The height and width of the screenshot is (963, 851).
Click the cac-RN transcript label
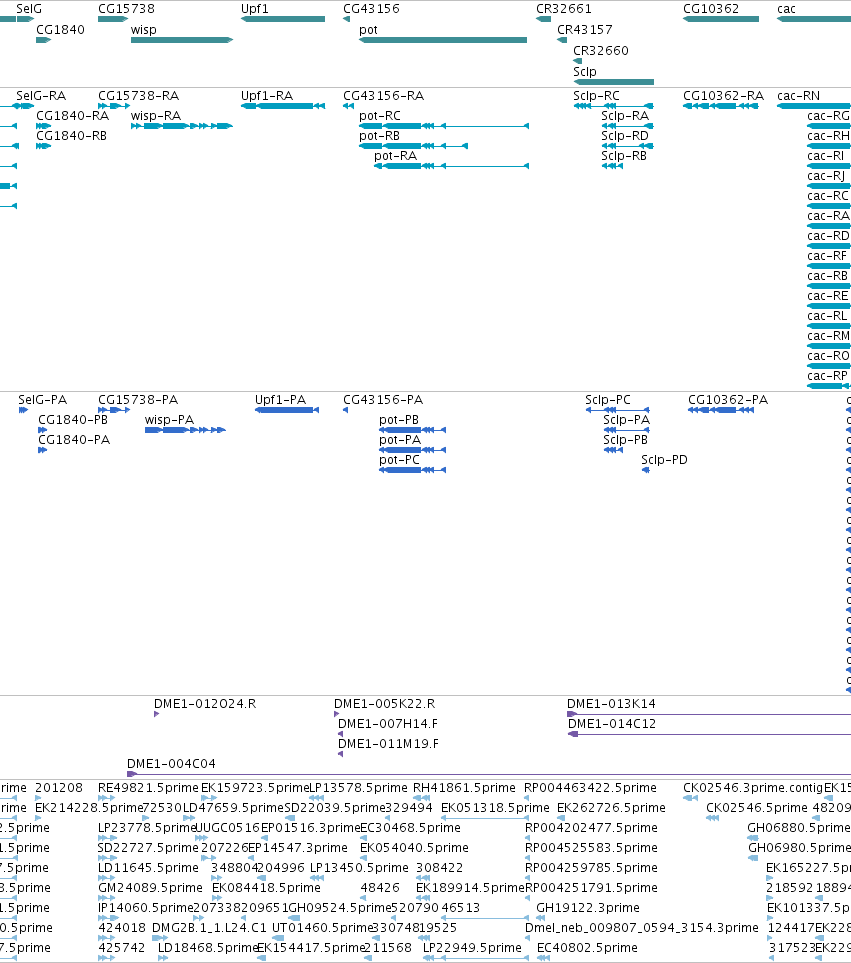[x=799, y=96]
